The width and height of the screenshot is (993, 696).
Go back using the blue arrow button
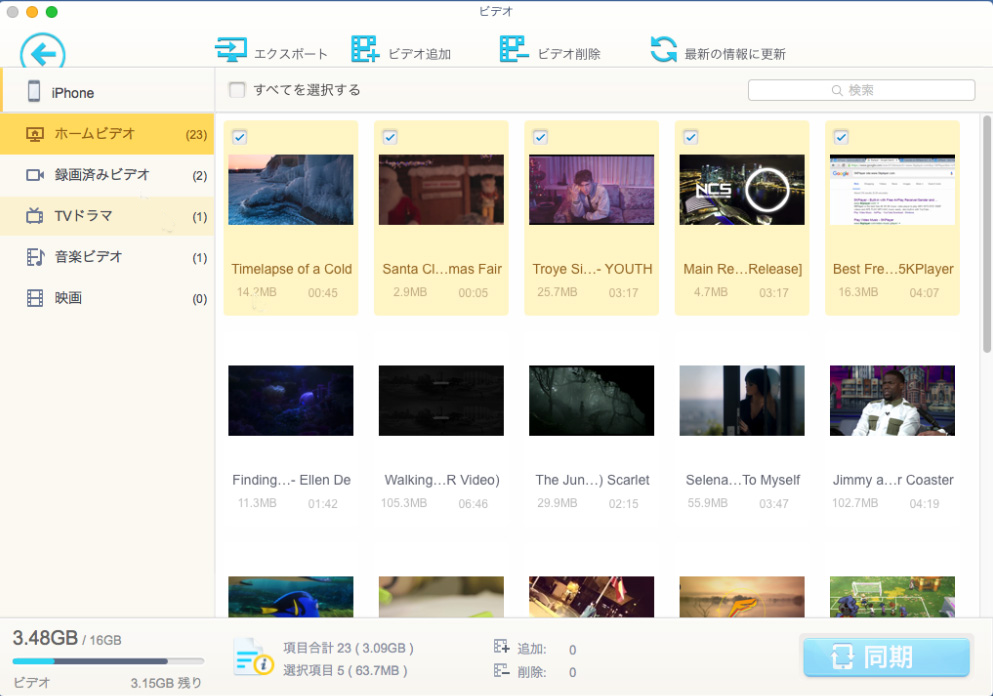coord(42,53)
